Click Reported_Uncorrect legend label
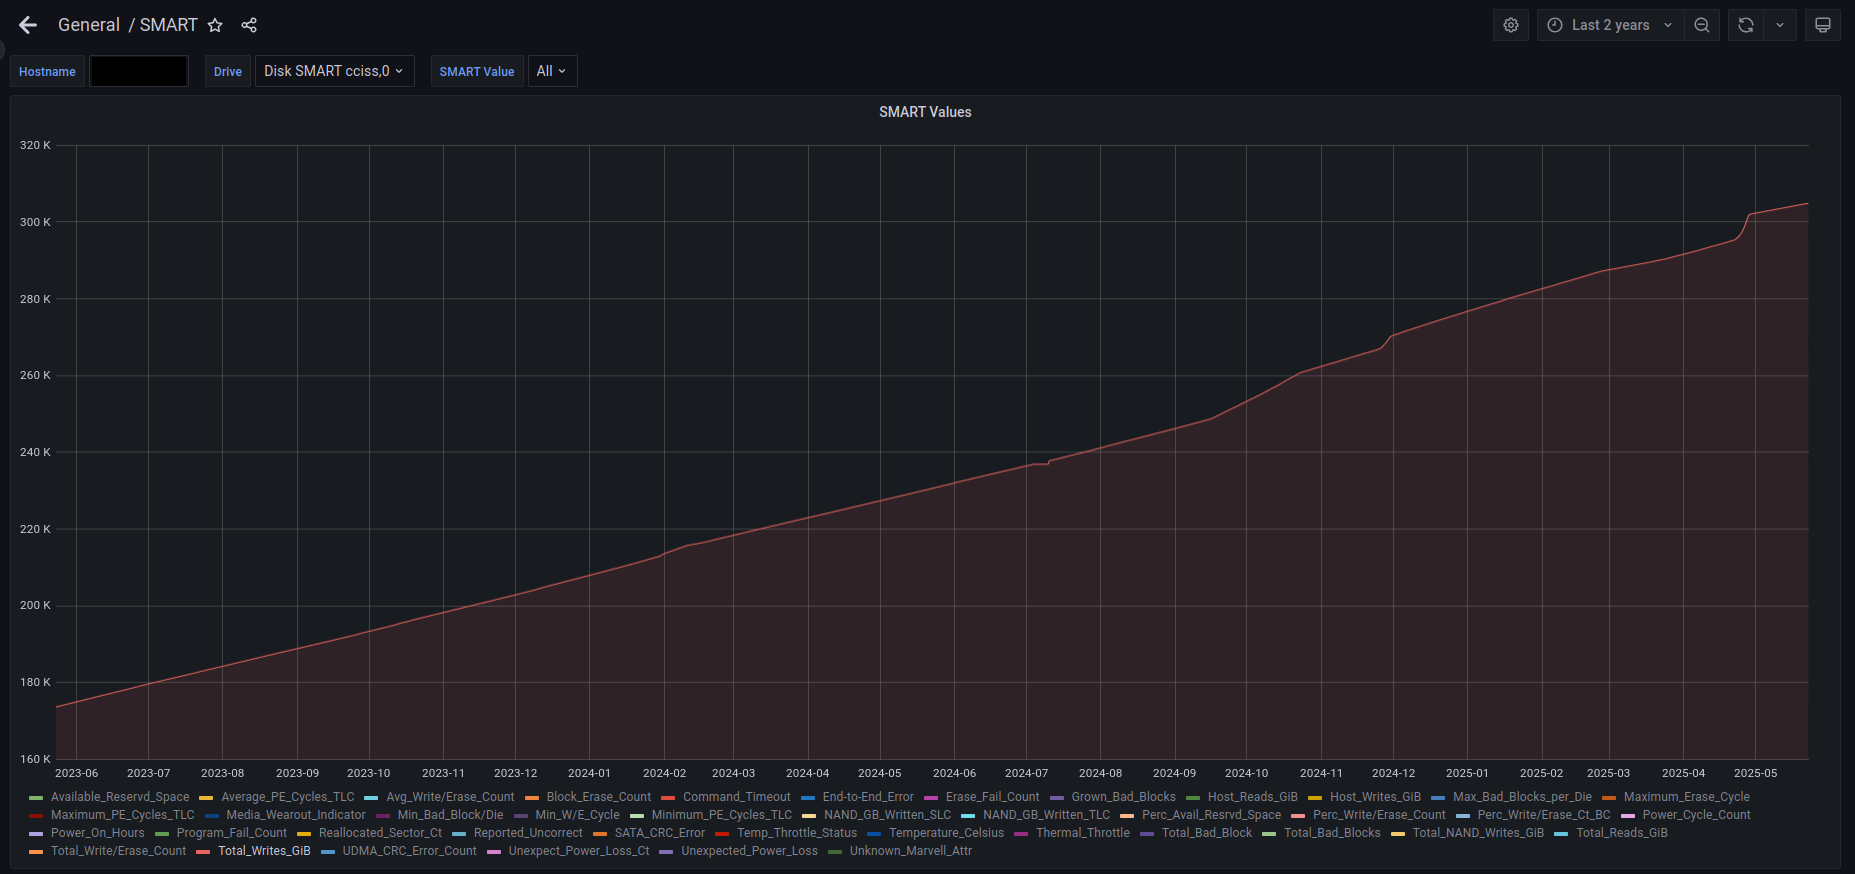Image resolution: width=1855 pixels, height=874 pixels. (x=528, y=833)
